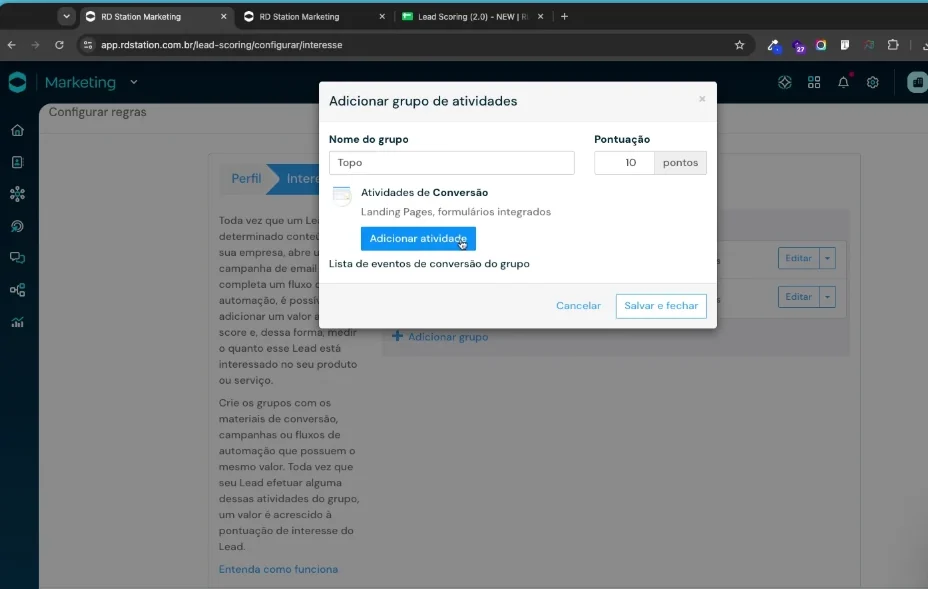The height and width of the screenshot is (589, 928).
Task: Open the network nodes icon in sidebar
Action: pyautogui.click(x=17, y=194)
